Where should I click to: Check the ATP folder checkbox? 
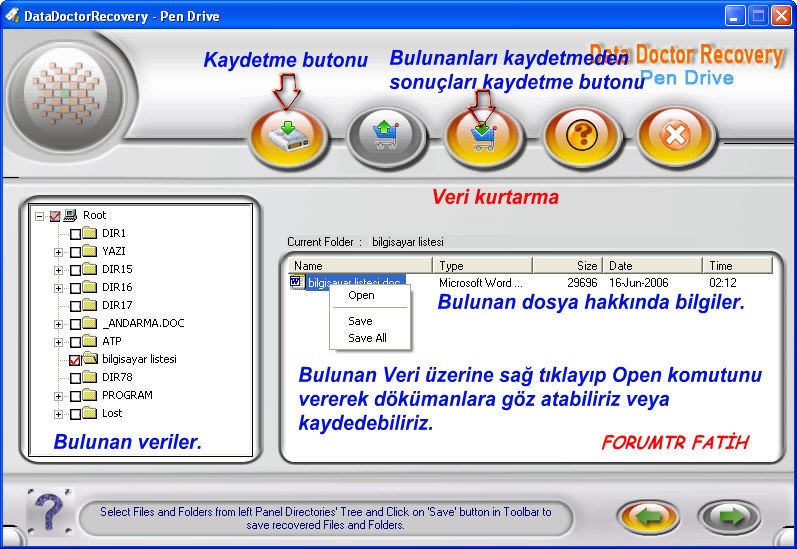coord(75,342)
